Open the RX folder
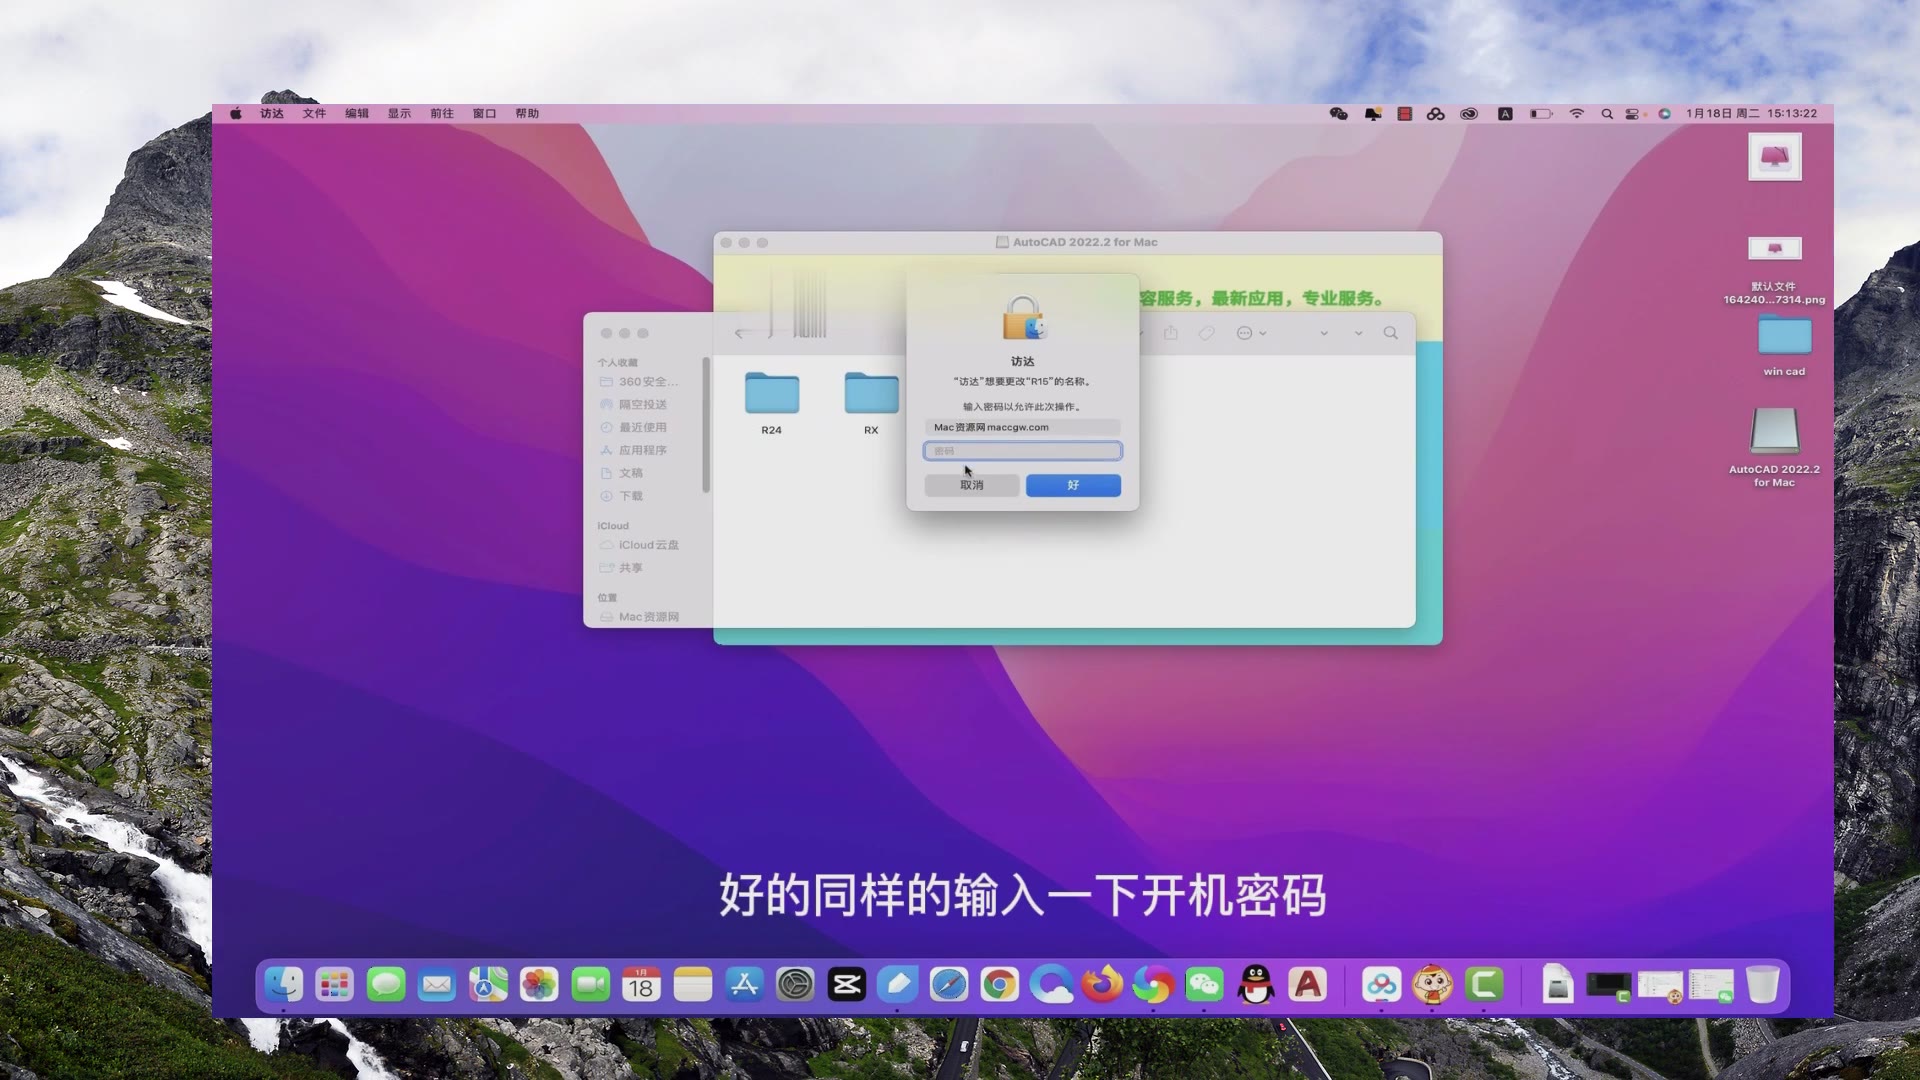Viewport: 1920px width, 1080px height. pos(871,403)
